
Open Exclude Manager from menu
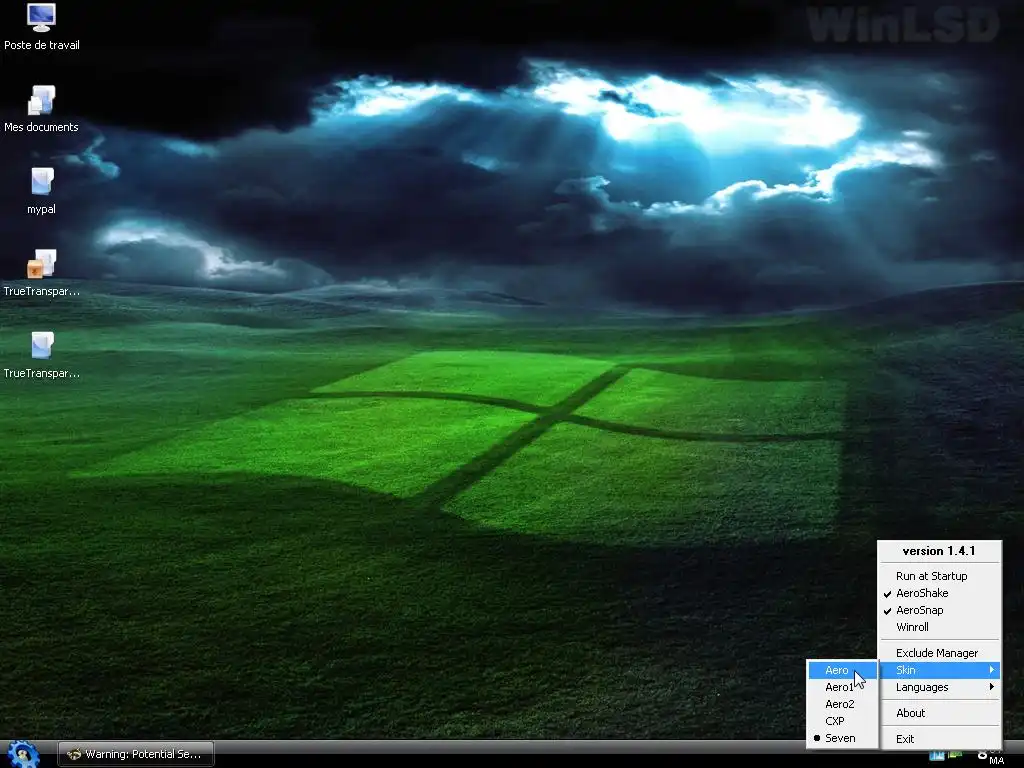(939, 653)
